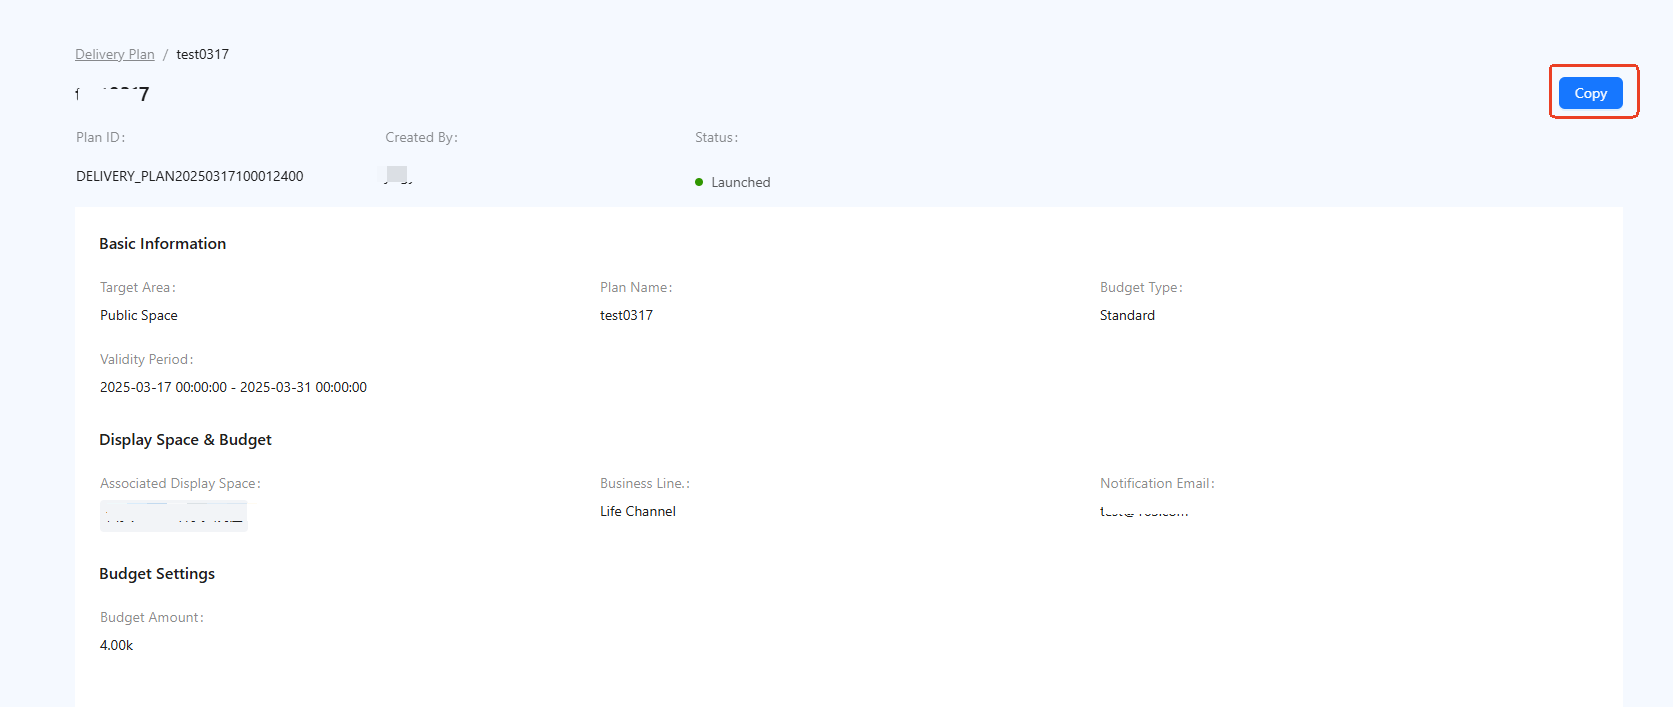The image size is (1673, 707).
Task: Click the Plan Name label
Action: [x=636, y=287]
